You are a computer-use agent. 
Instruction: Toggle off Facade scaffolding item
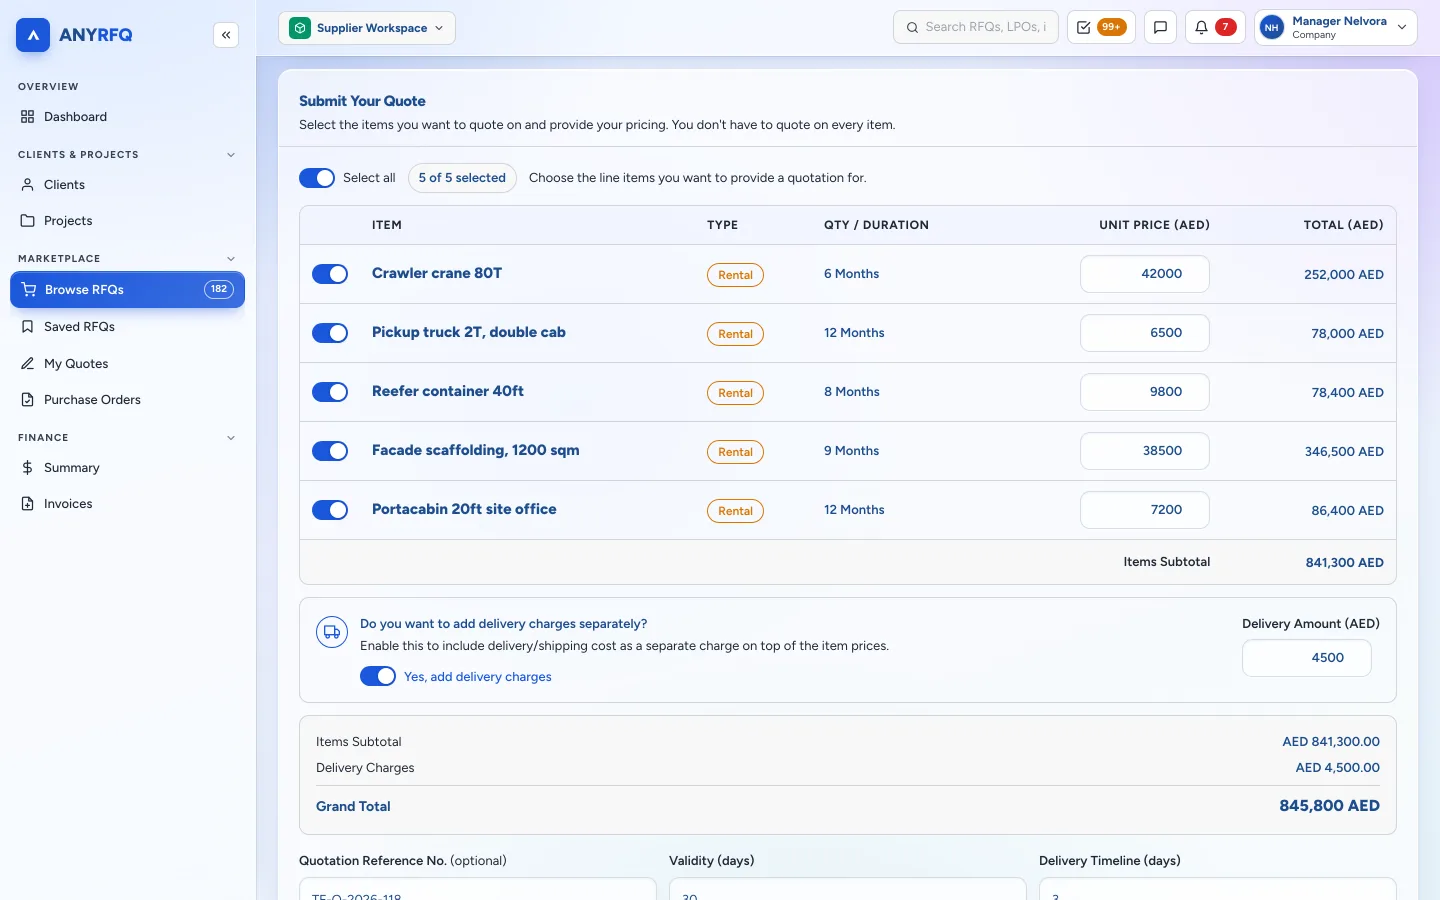pos(330,451)
